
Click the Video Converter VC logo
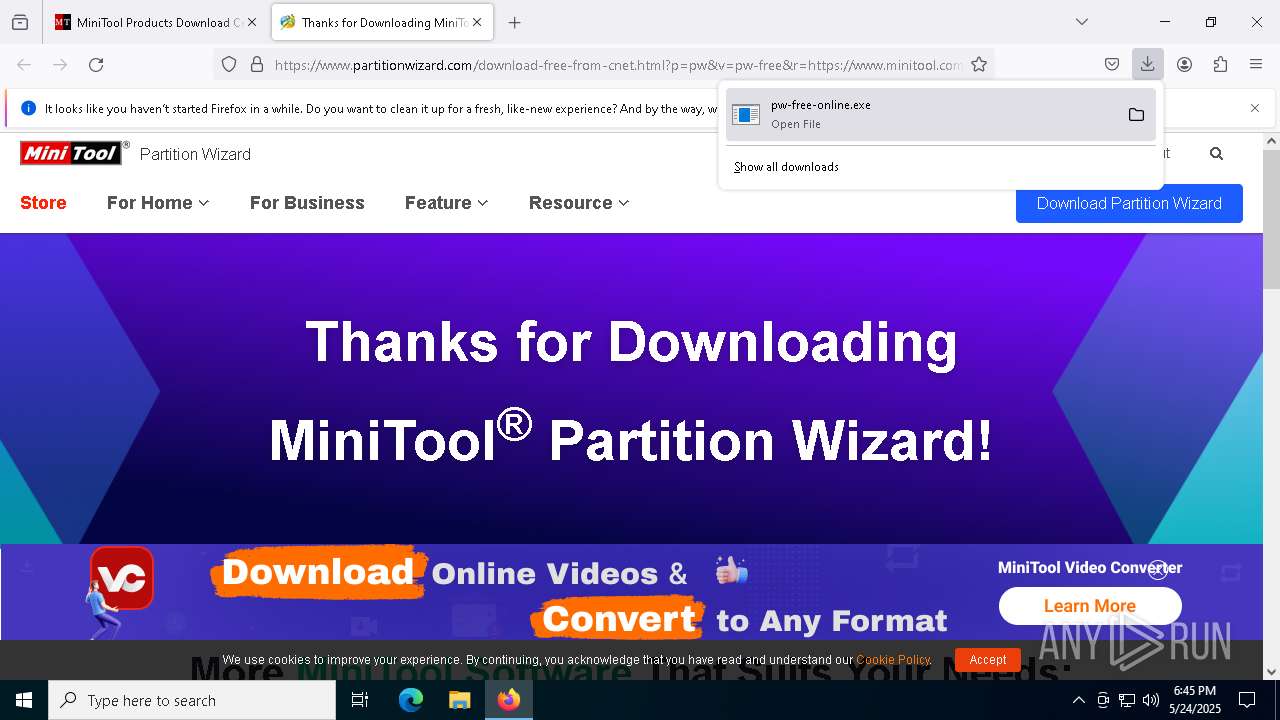click(x=122, y=578)
